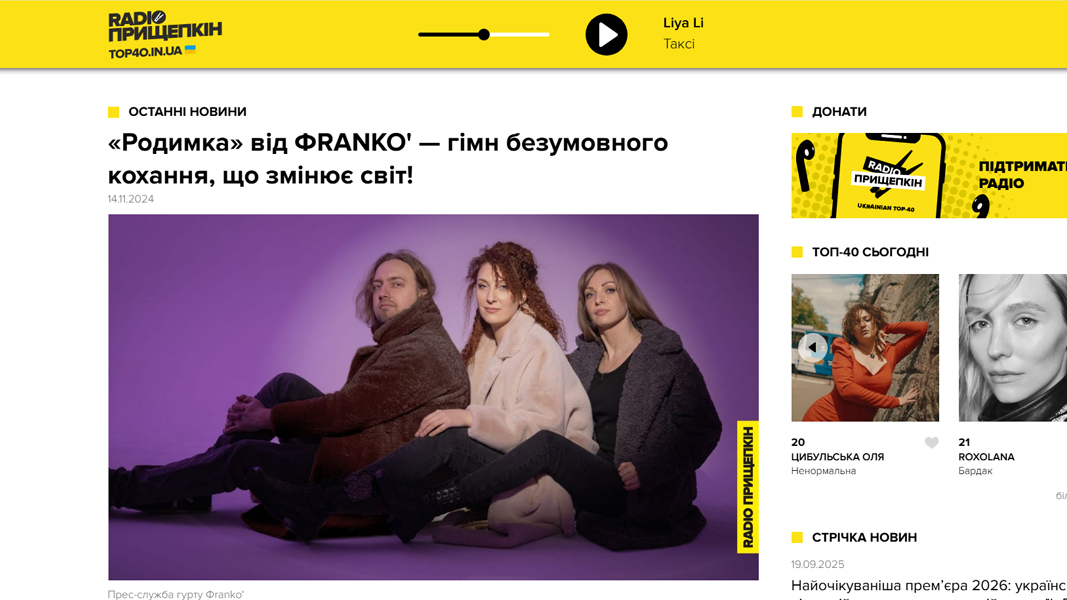Viewport: 1067px width, 600px height.
Task: Select the ROXOLANA cover thumbnail
Action: coord(1013,348)
